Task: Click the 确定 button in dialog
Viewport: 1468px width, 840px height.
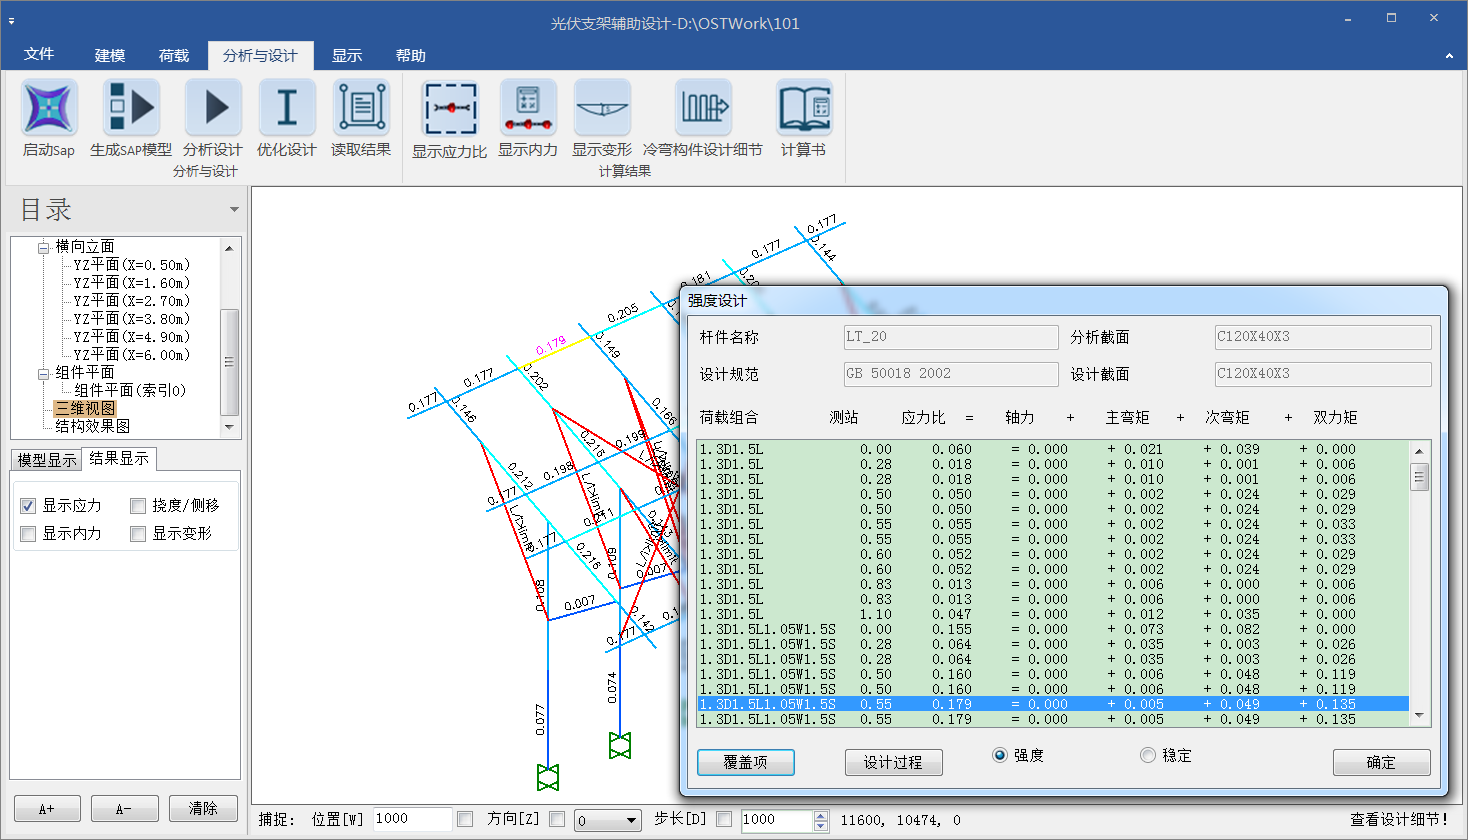Action: [x=1381, y=762]
